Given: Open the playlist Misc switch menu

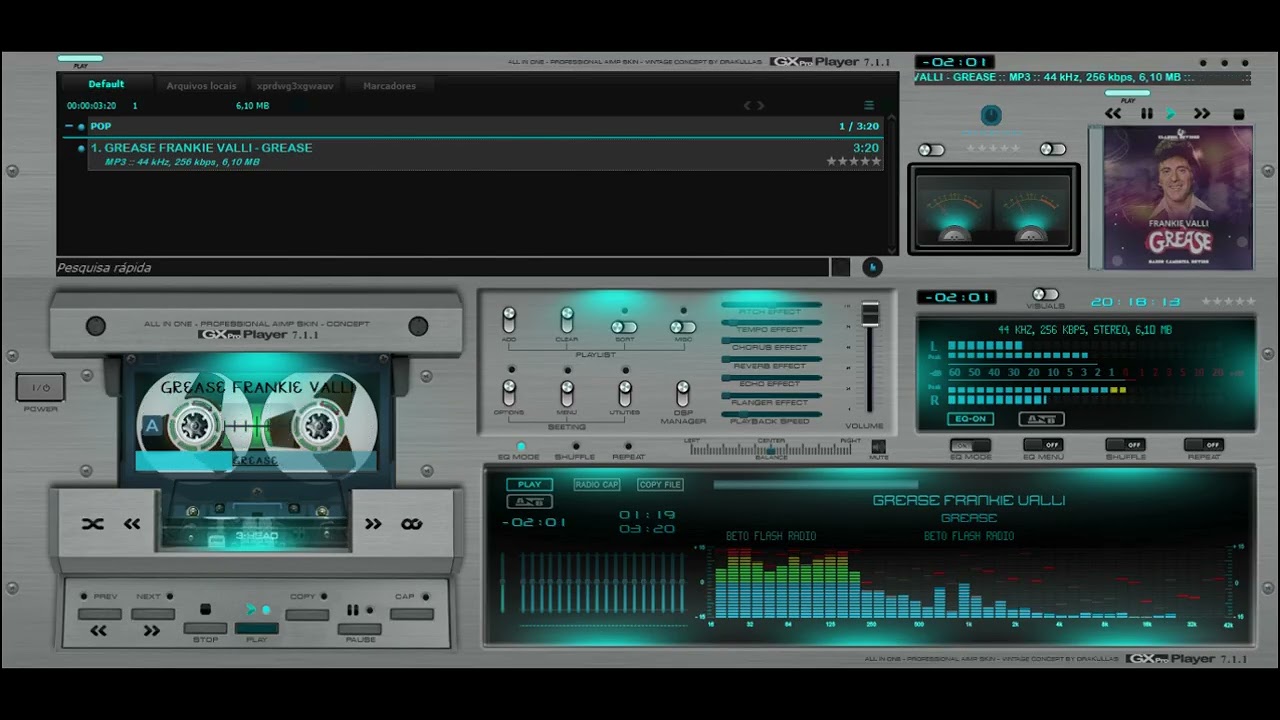Looking at the screenshot, I should pyautogui.click(x=683, y=327).
